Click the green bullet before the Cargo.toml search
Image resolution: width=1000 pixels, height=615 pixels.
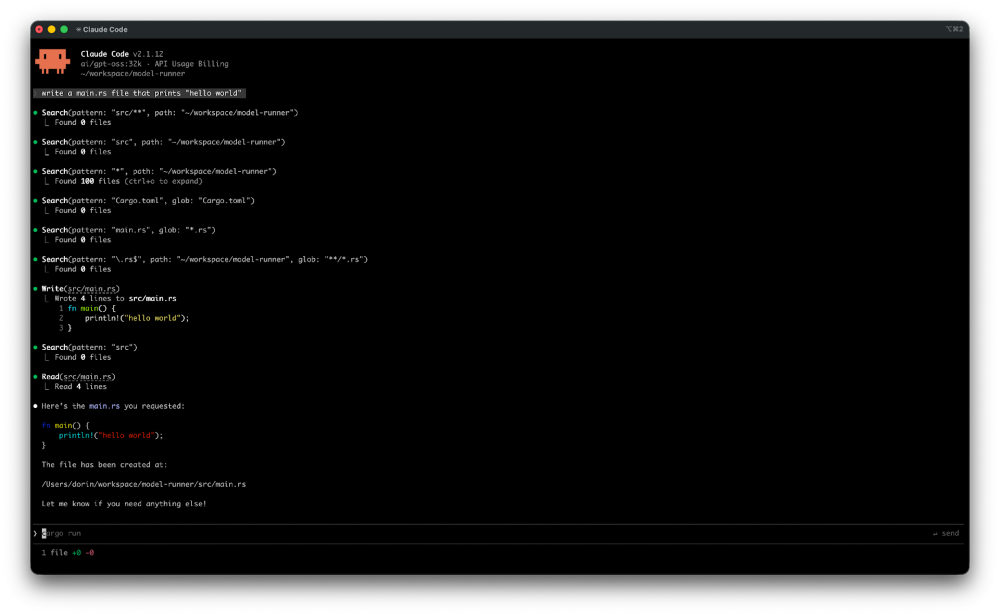point(35,201)
